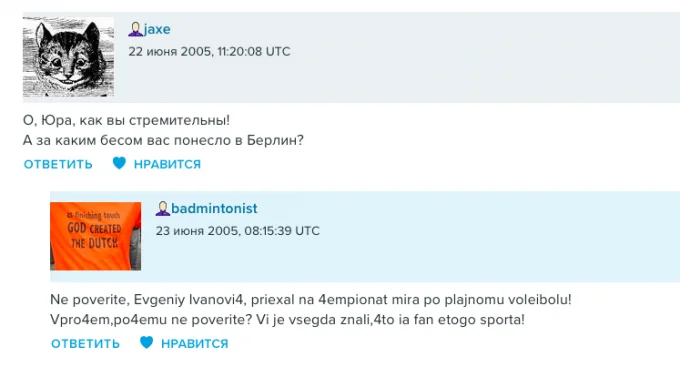Screen dimensions: 680x367
Task: Click the line starting 'Vpro4em,po4emu ne poverite?'
Action: tap(288, 320)
